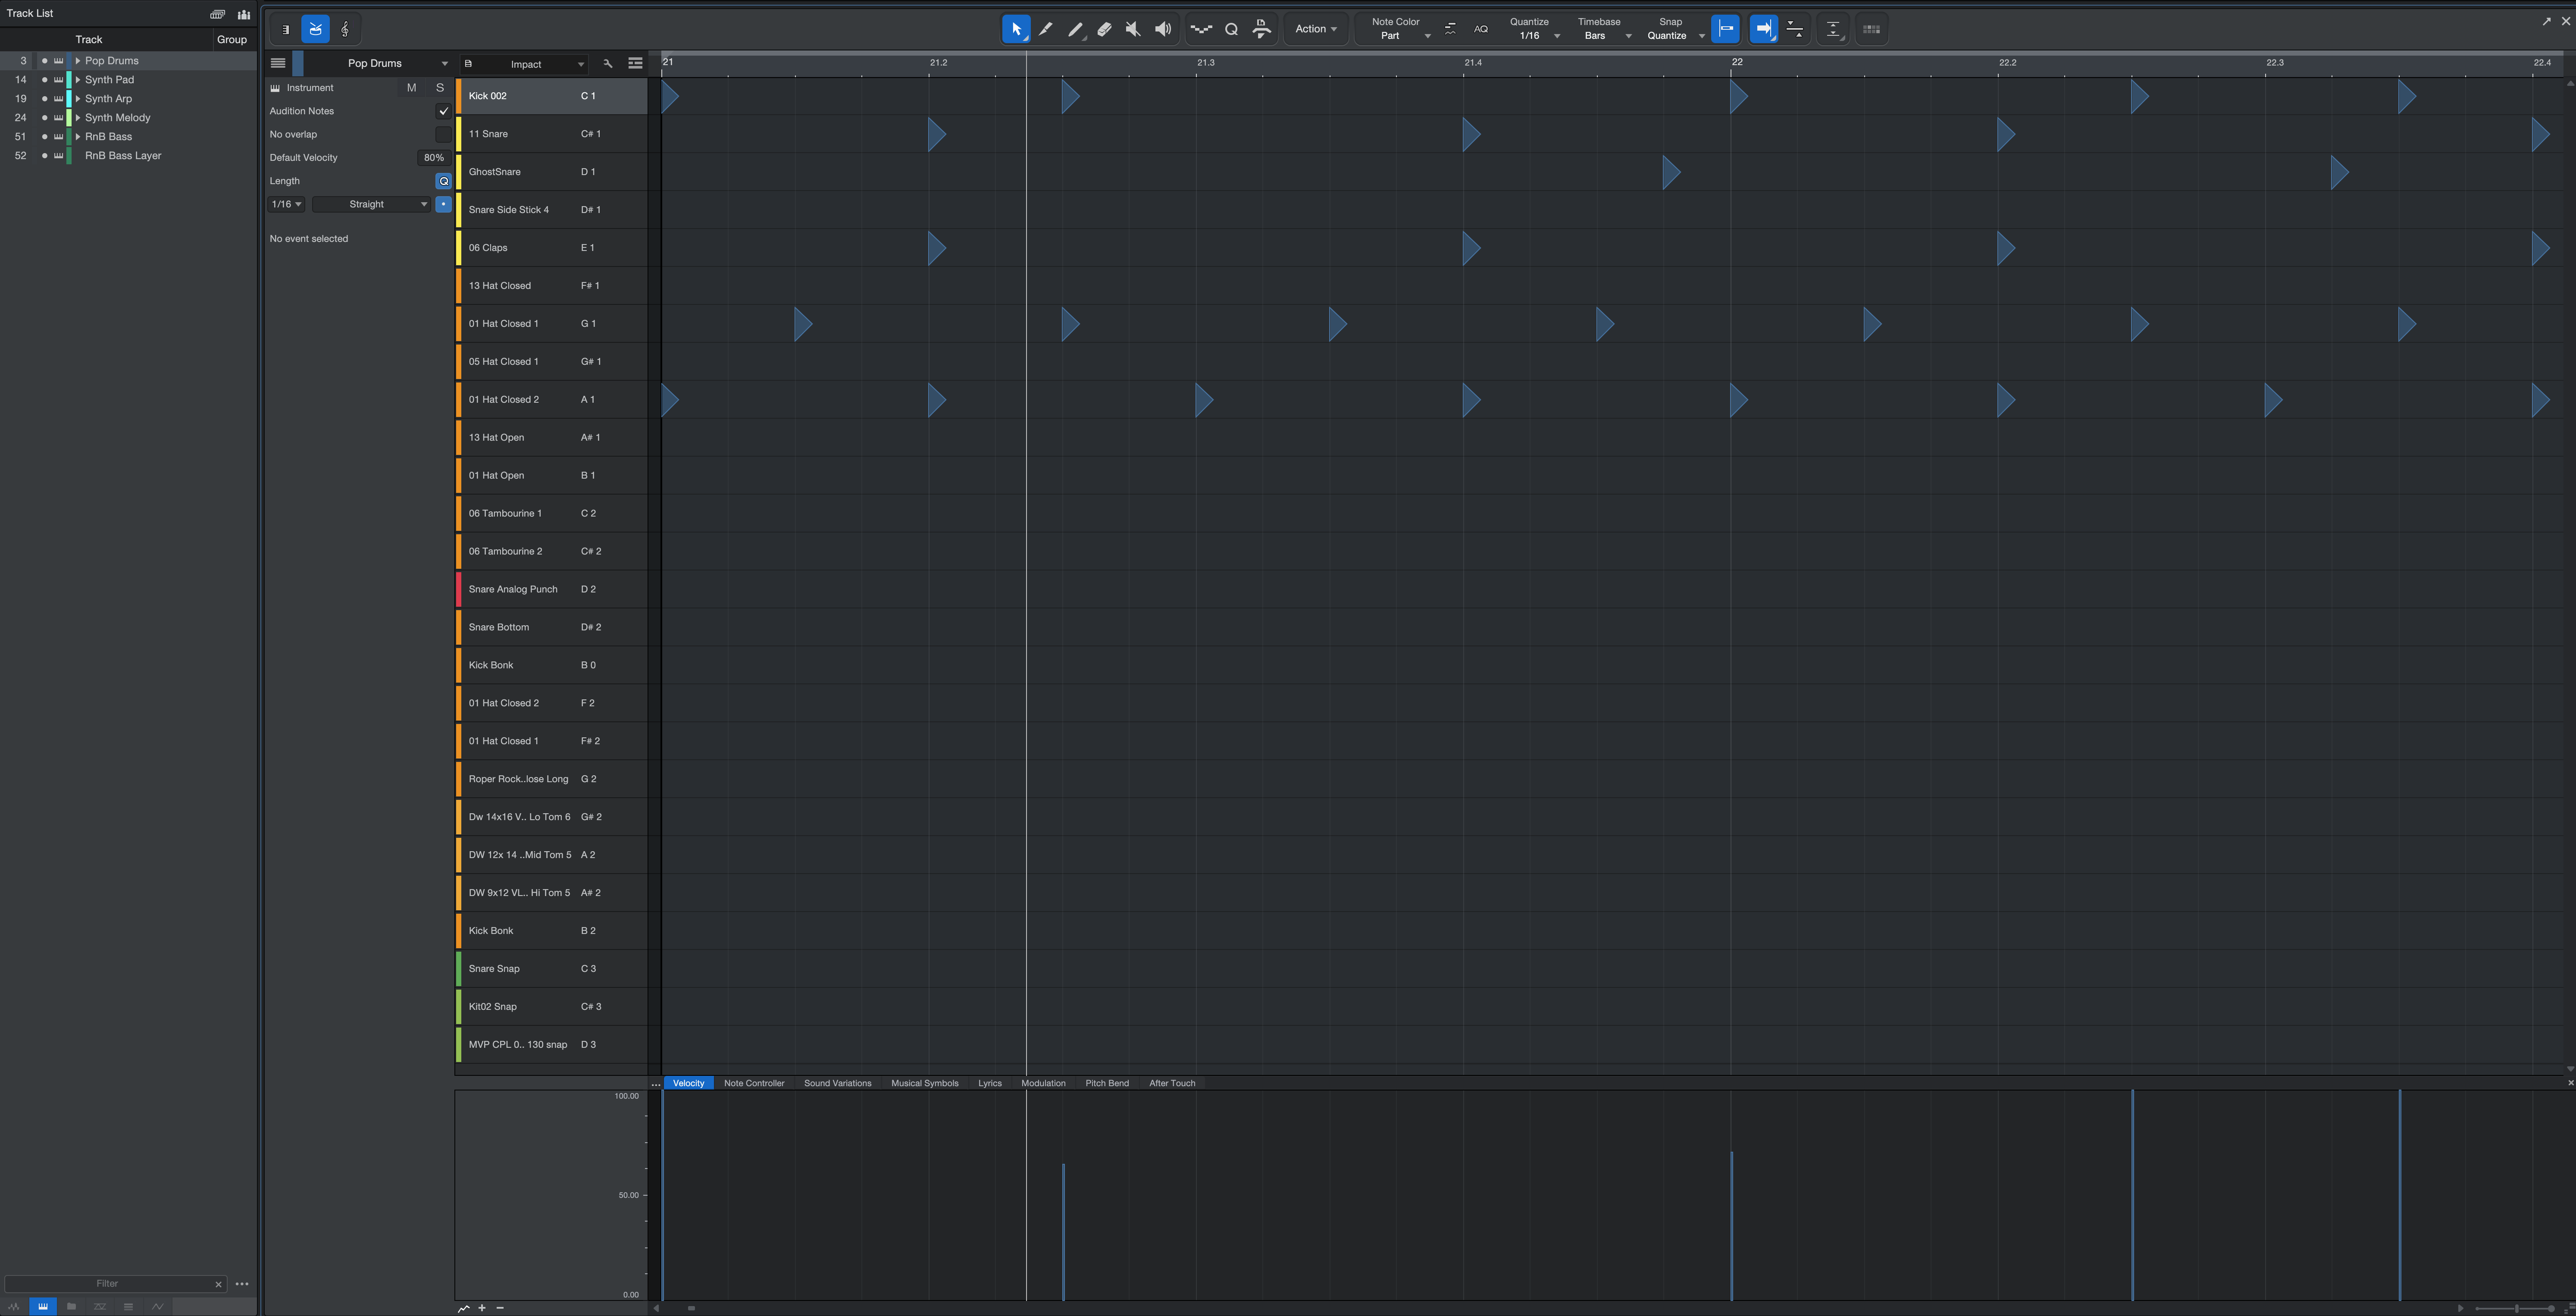Open the 1/16 length dropdown in inspector
The width and height of the screenshot is (2576, 1316).
click(286, 204)
